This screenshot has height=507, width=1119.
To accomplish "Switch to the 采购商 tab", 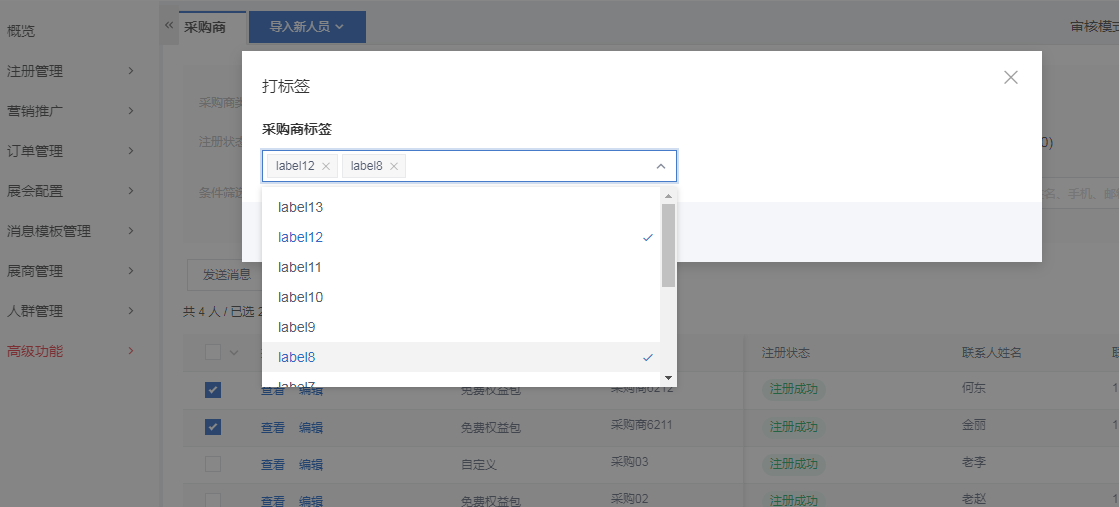I will tap(205, 27).
